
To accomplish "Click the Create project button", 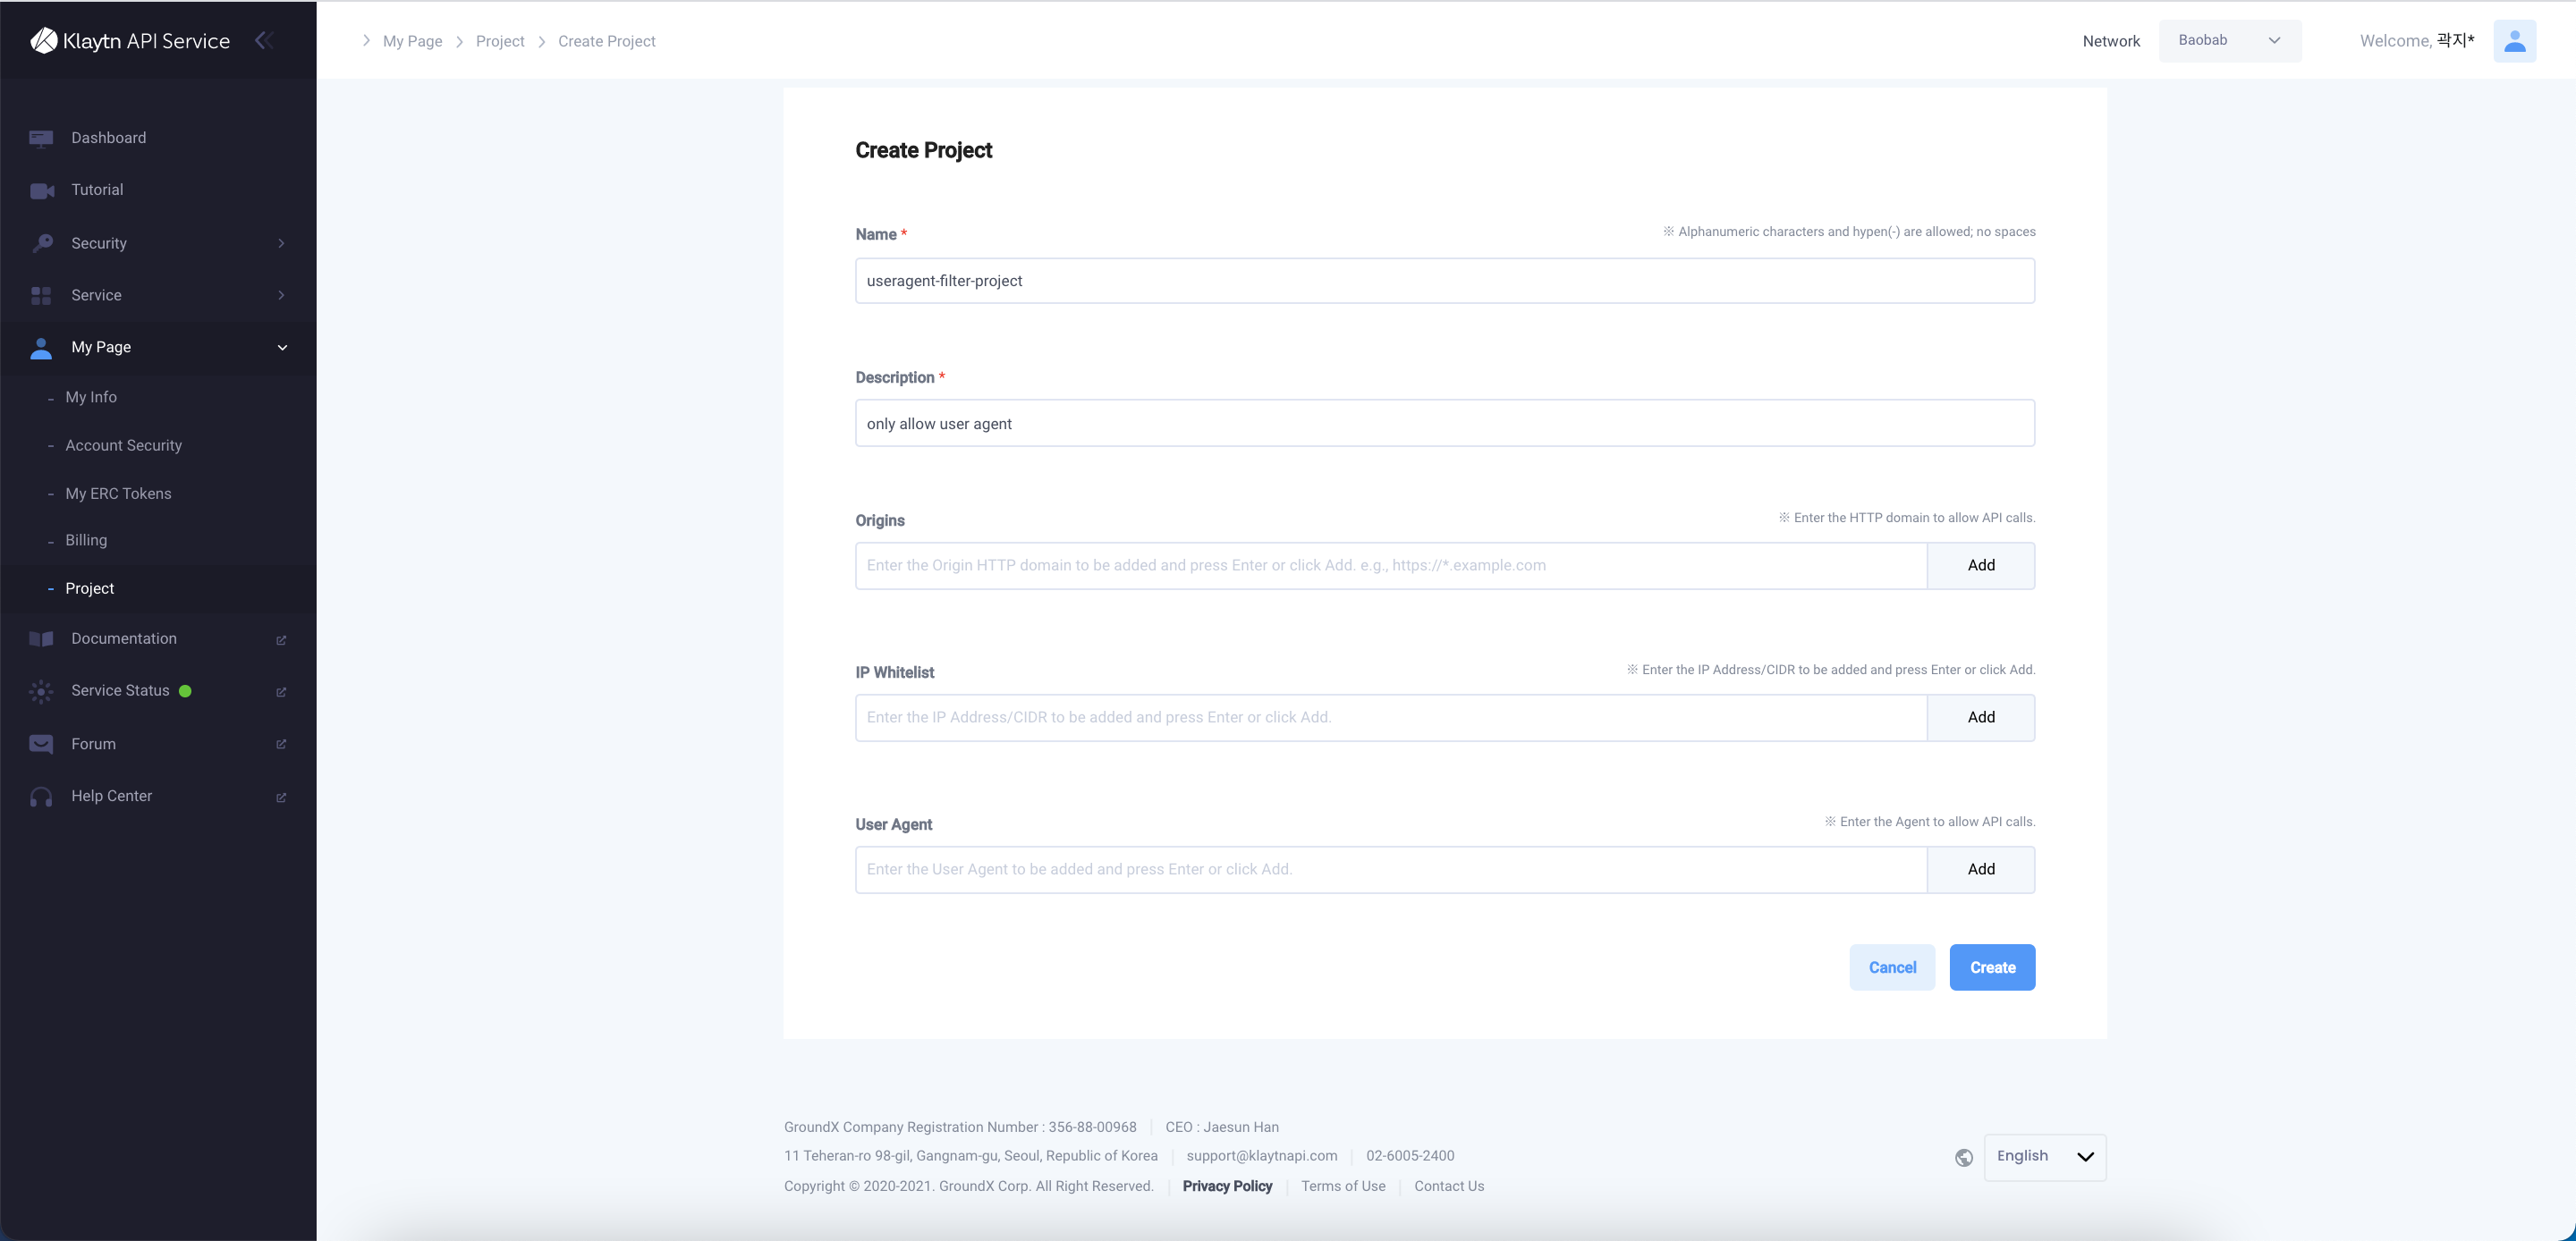I will click(x=1993, y=967).
